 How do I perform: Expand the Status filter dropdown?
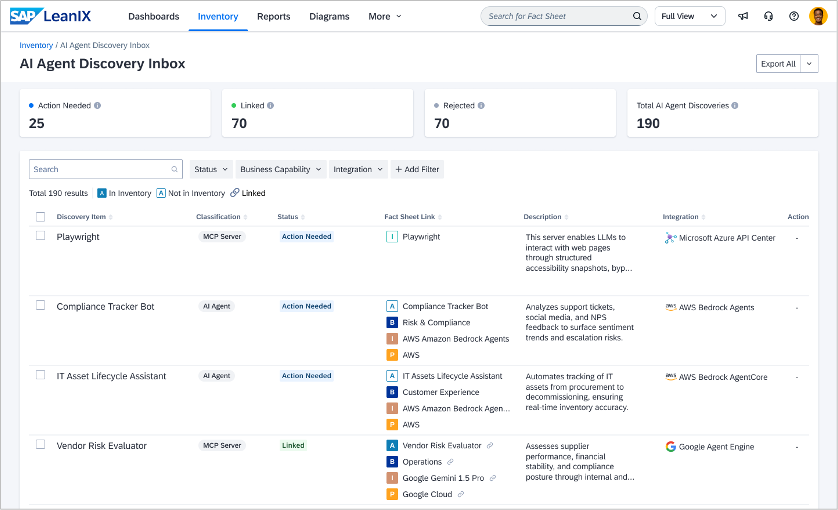pyautogui.click(x=211, y=170)
